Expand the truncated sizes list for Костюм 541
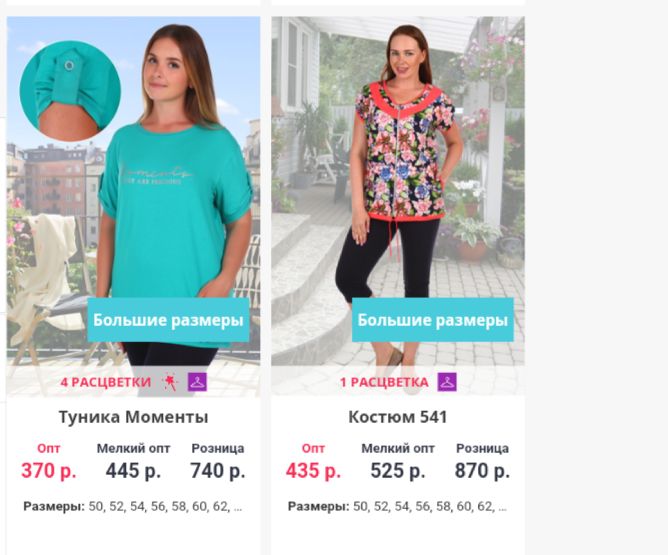 tap(502, 507)
